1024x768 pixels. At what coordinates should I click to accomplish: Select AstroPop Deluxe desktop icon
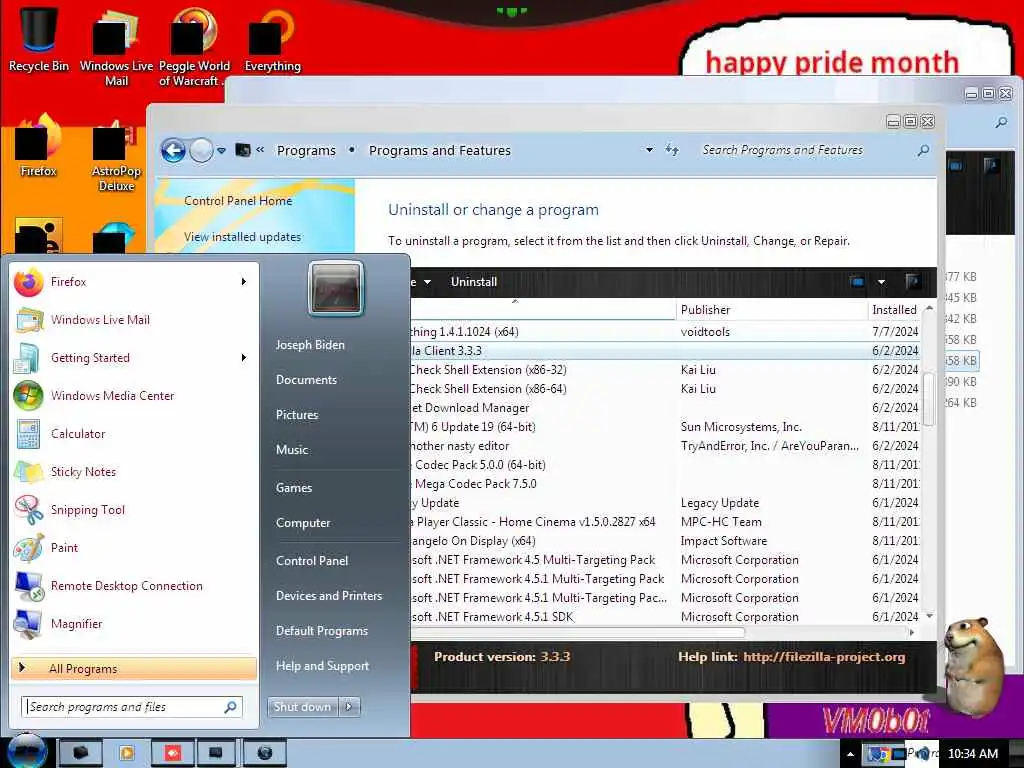116,157
